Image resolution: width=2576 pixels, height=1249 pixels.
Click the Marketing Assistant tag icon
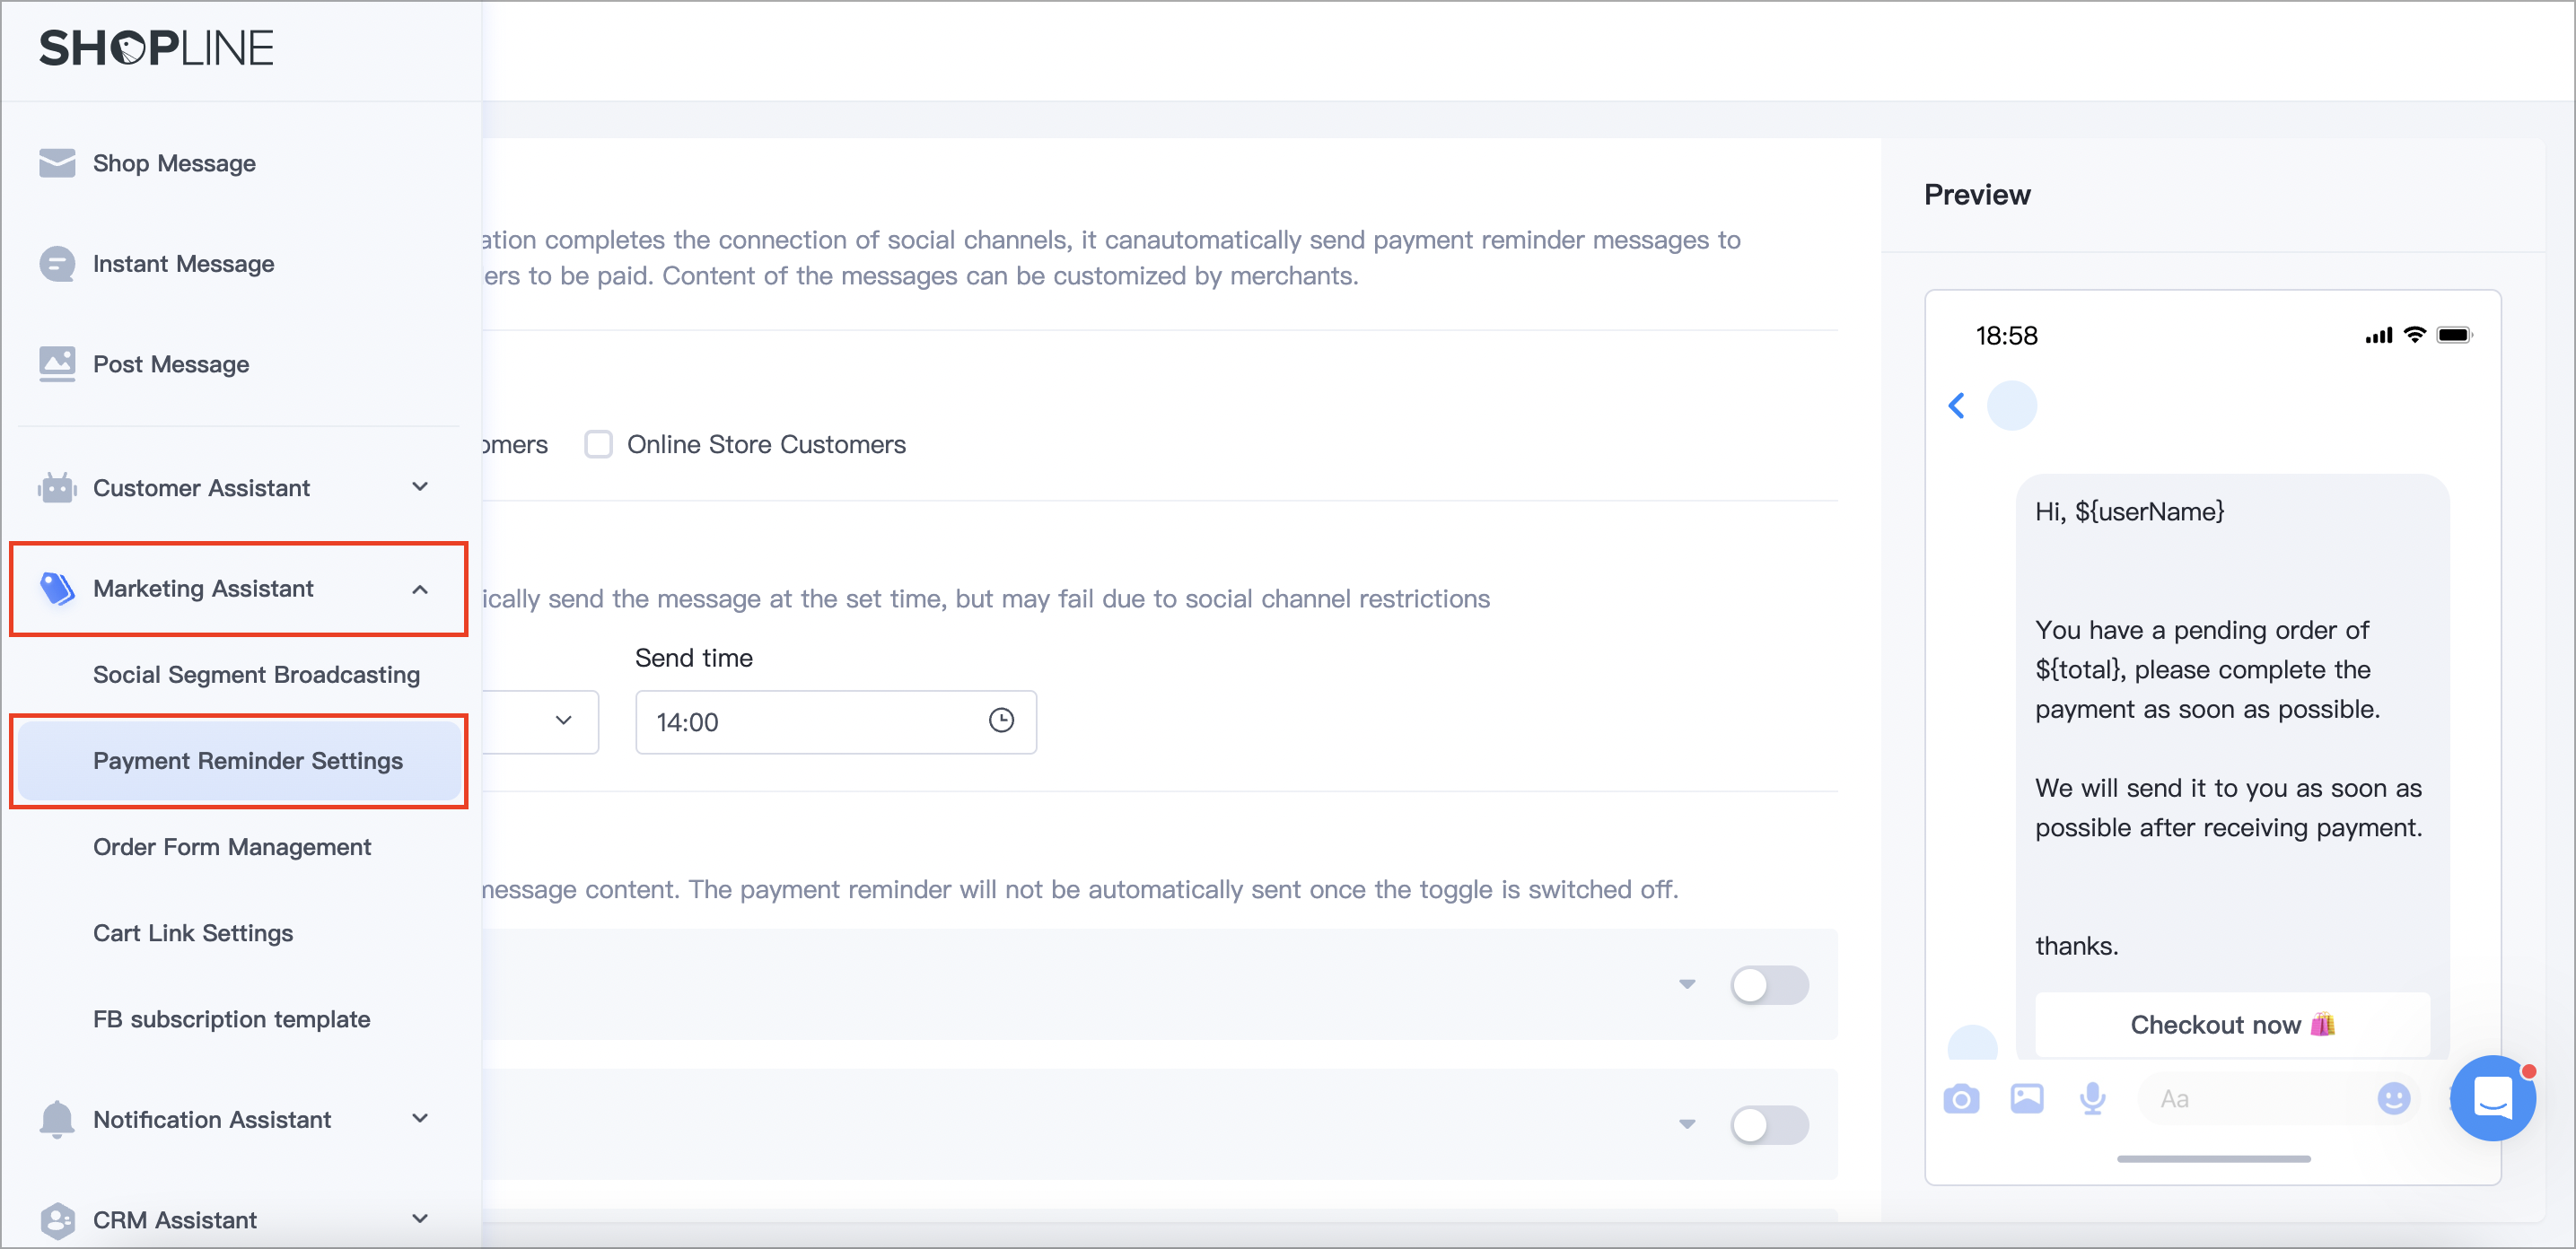coord(57,589)
